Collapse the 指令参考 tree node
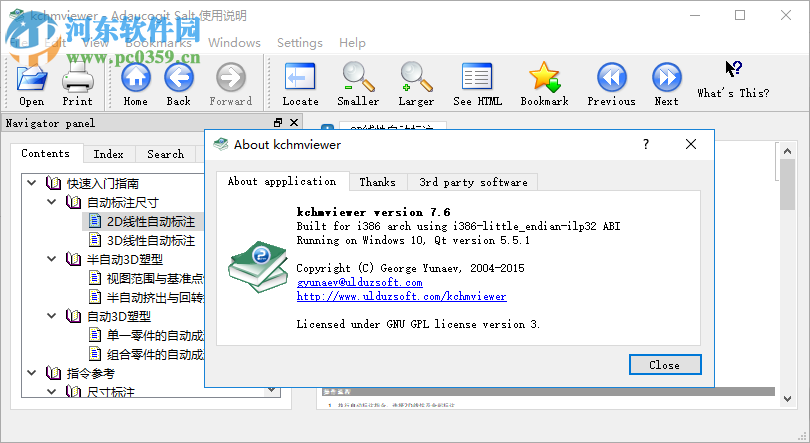This screenshot has height=443, width=810. click(32, 372)
